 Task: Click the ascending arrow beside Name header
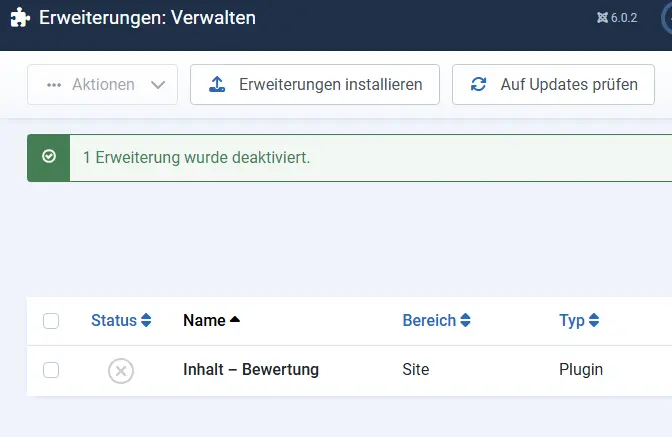click(235, 320)
